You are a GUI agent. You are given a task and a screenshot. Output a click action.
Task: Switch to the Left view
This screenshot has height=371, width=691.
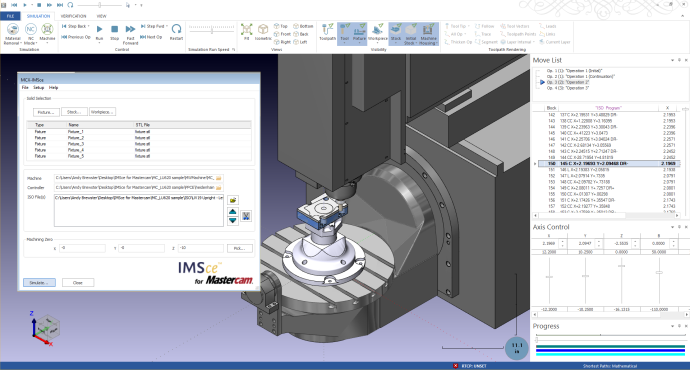[x=300, y=42]
